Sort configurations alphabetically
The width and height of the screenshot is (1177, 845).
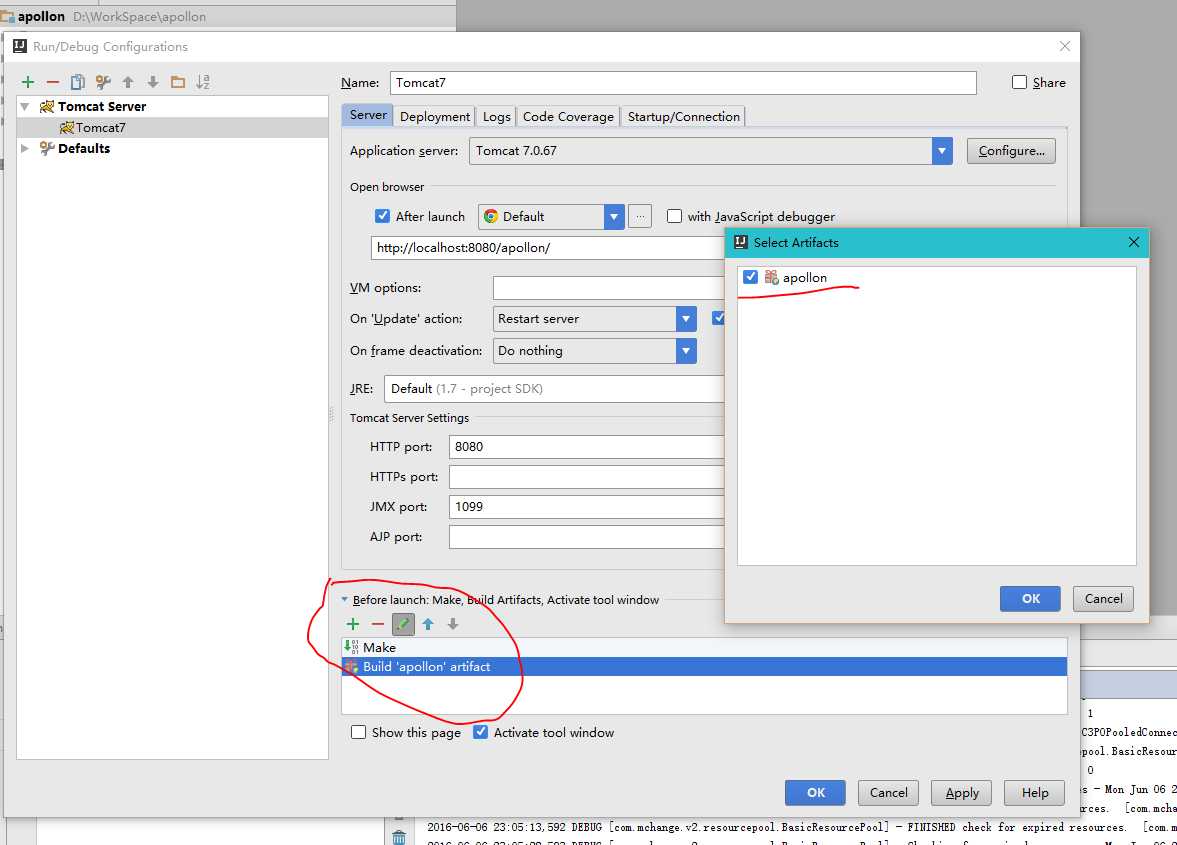[203, 82]
